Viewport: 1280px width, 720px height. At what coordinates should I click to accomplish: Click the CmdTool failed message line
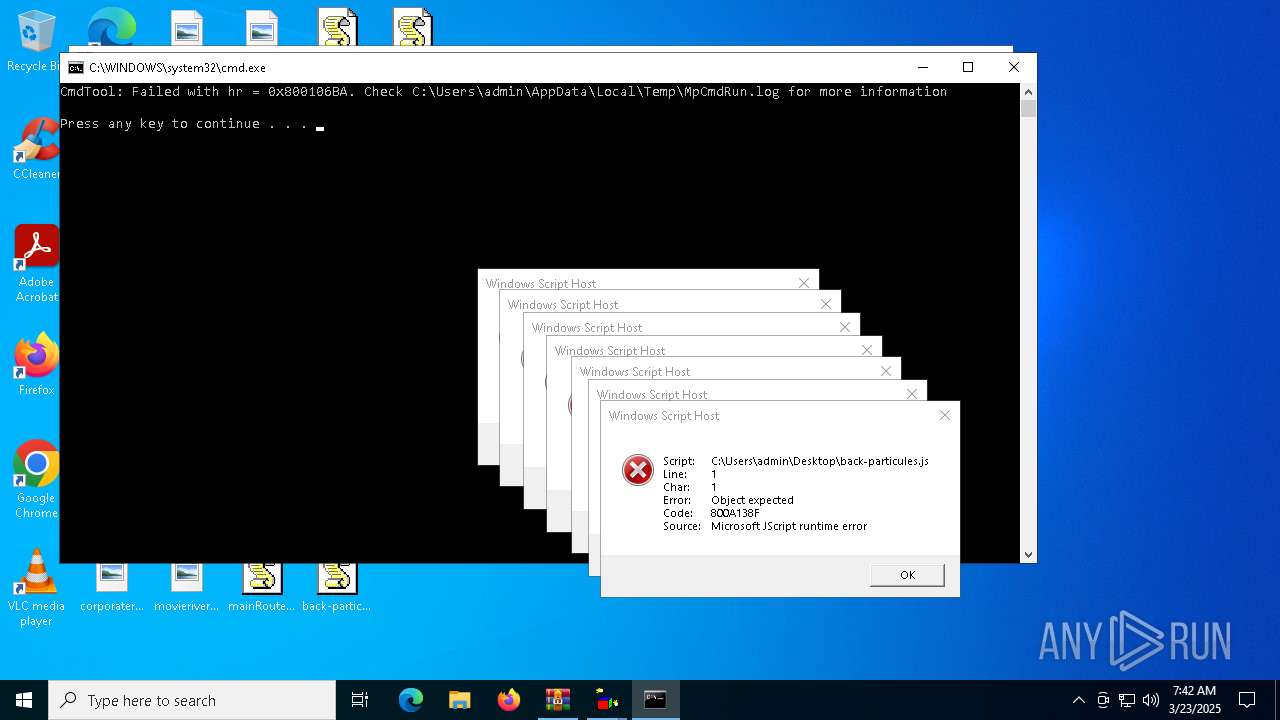point(503,92)
